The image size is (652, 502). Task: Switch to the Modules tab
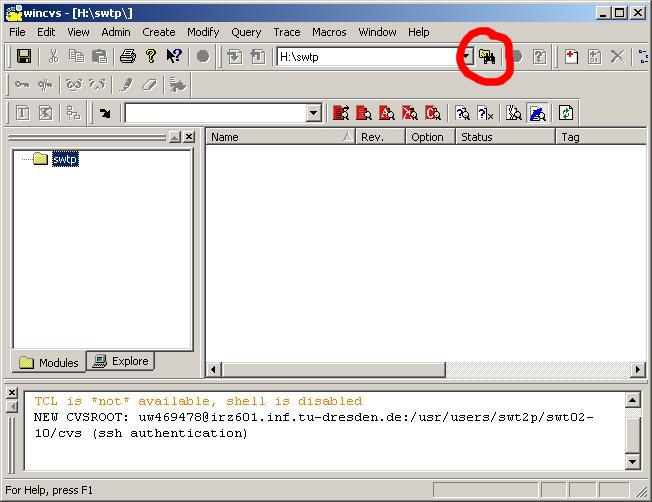click(49, 362)
